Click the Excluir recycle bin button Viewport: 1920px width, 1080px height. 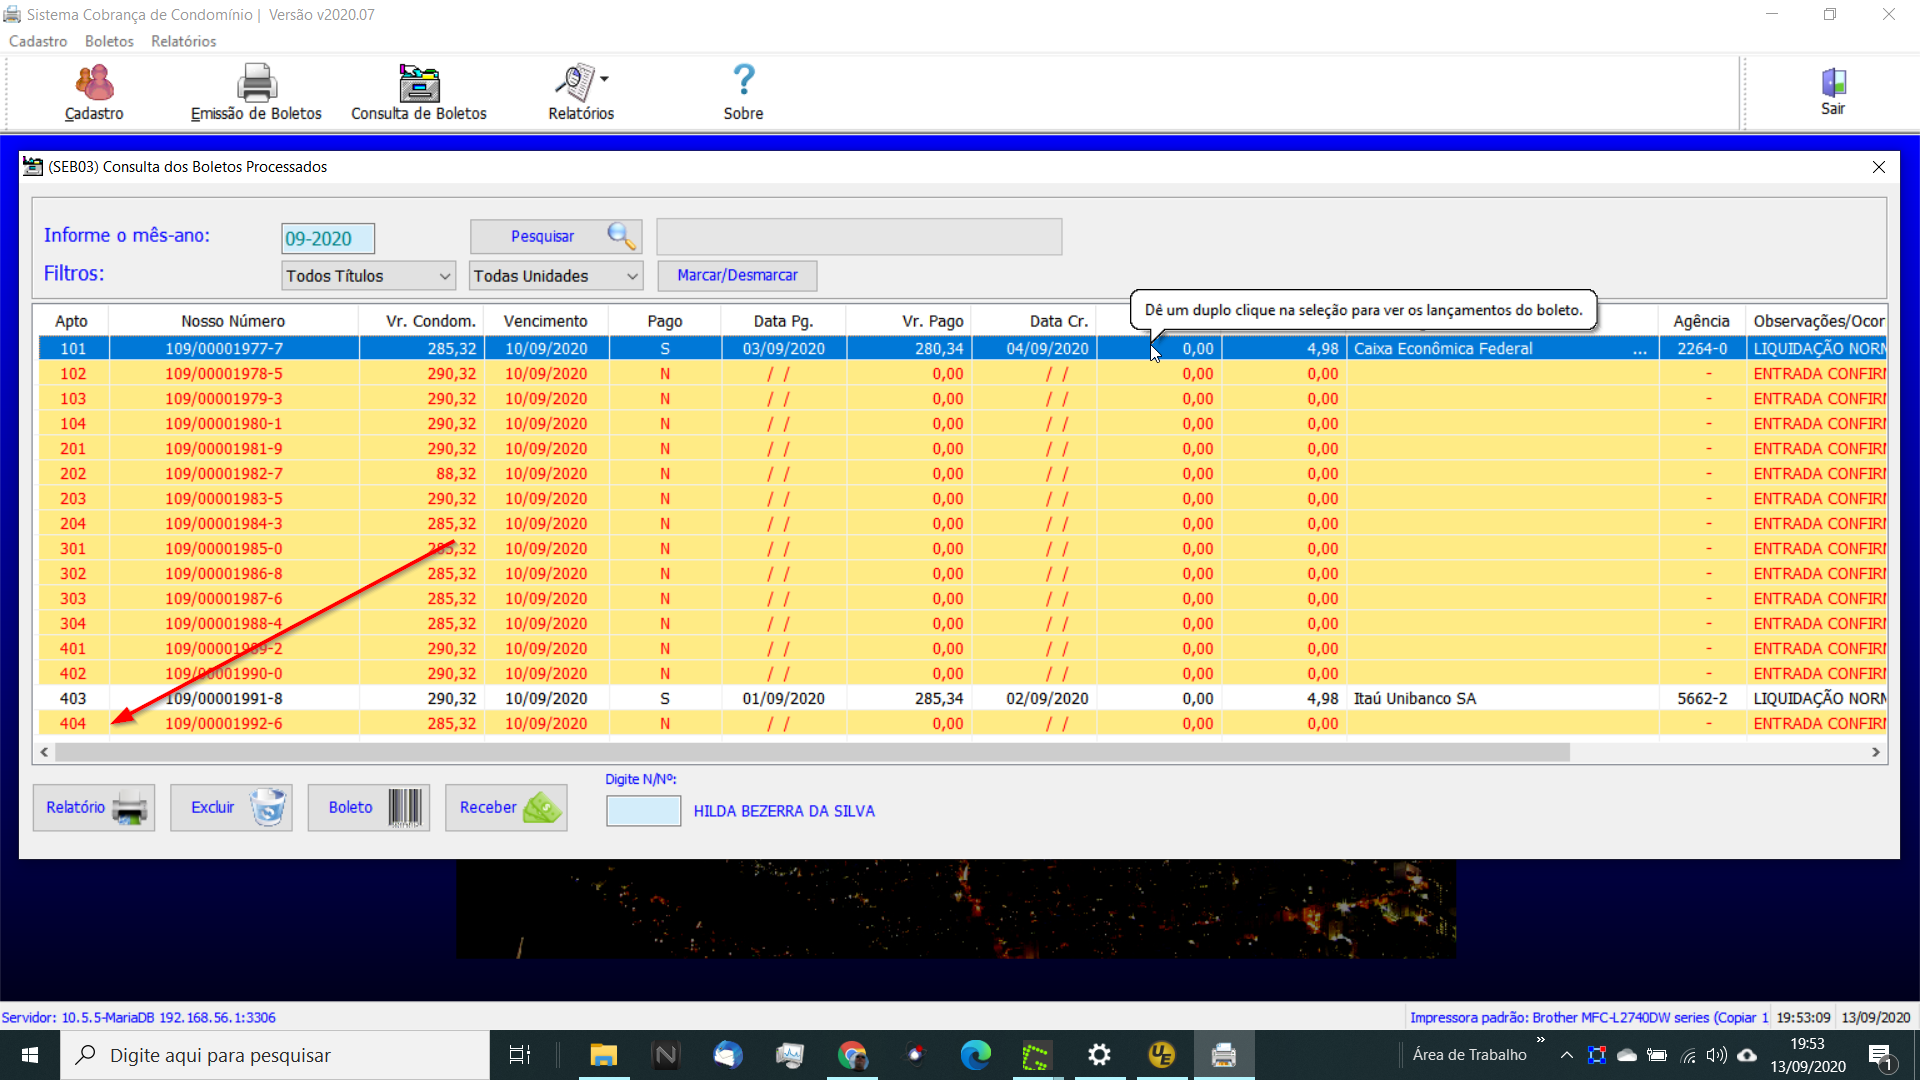coord(231,807)
